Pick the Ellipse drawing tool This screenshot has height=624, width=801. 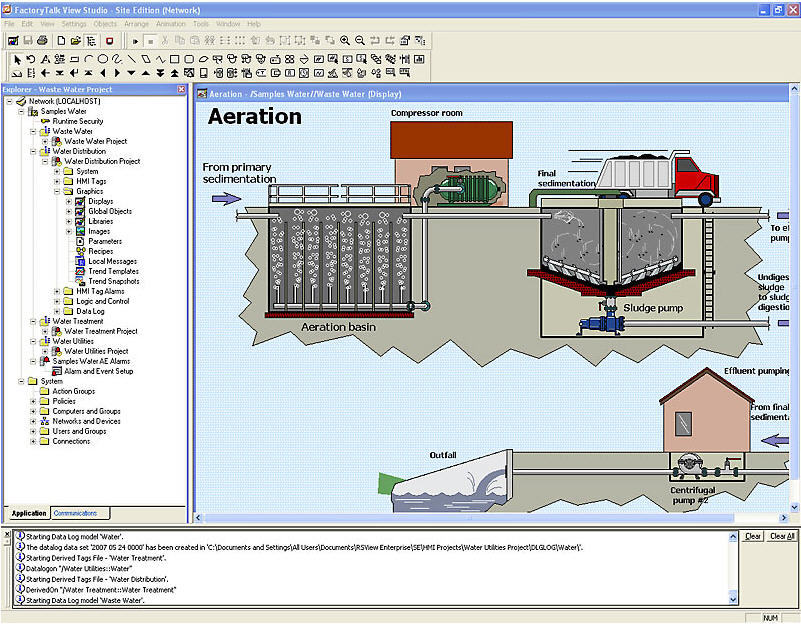point(103,59)
